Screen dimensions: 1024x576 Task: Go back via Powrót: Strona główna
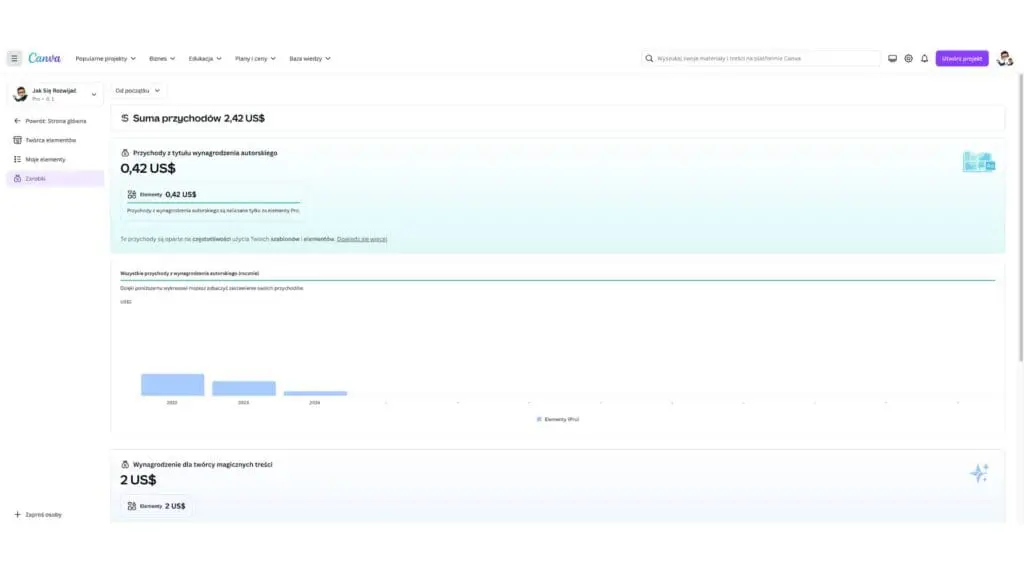click(56, 121)
